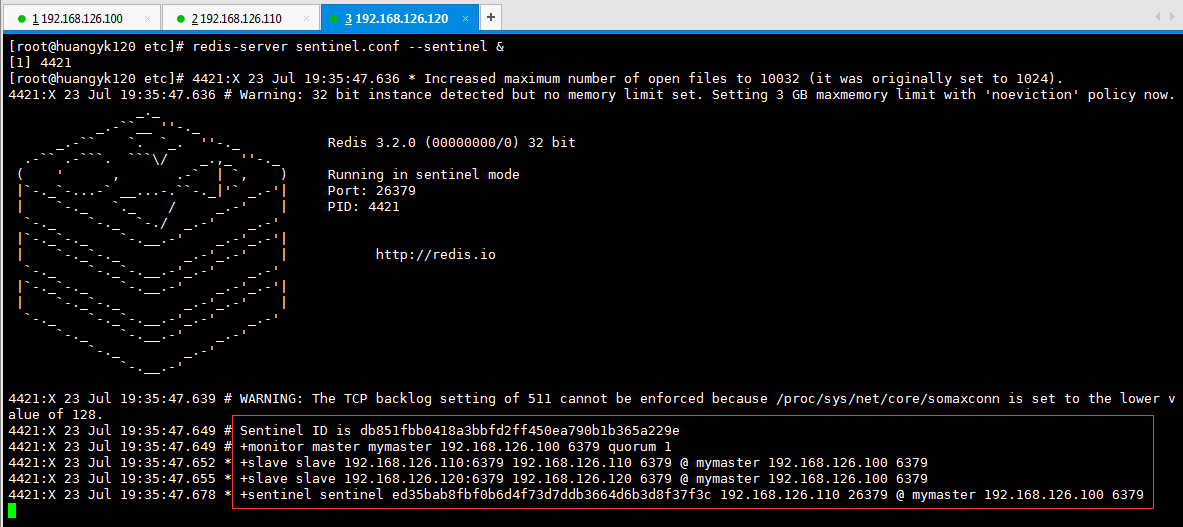Click the http://redis.io URL in terminal
Screen dimensions: 1183x527
(x=435, y=255)
